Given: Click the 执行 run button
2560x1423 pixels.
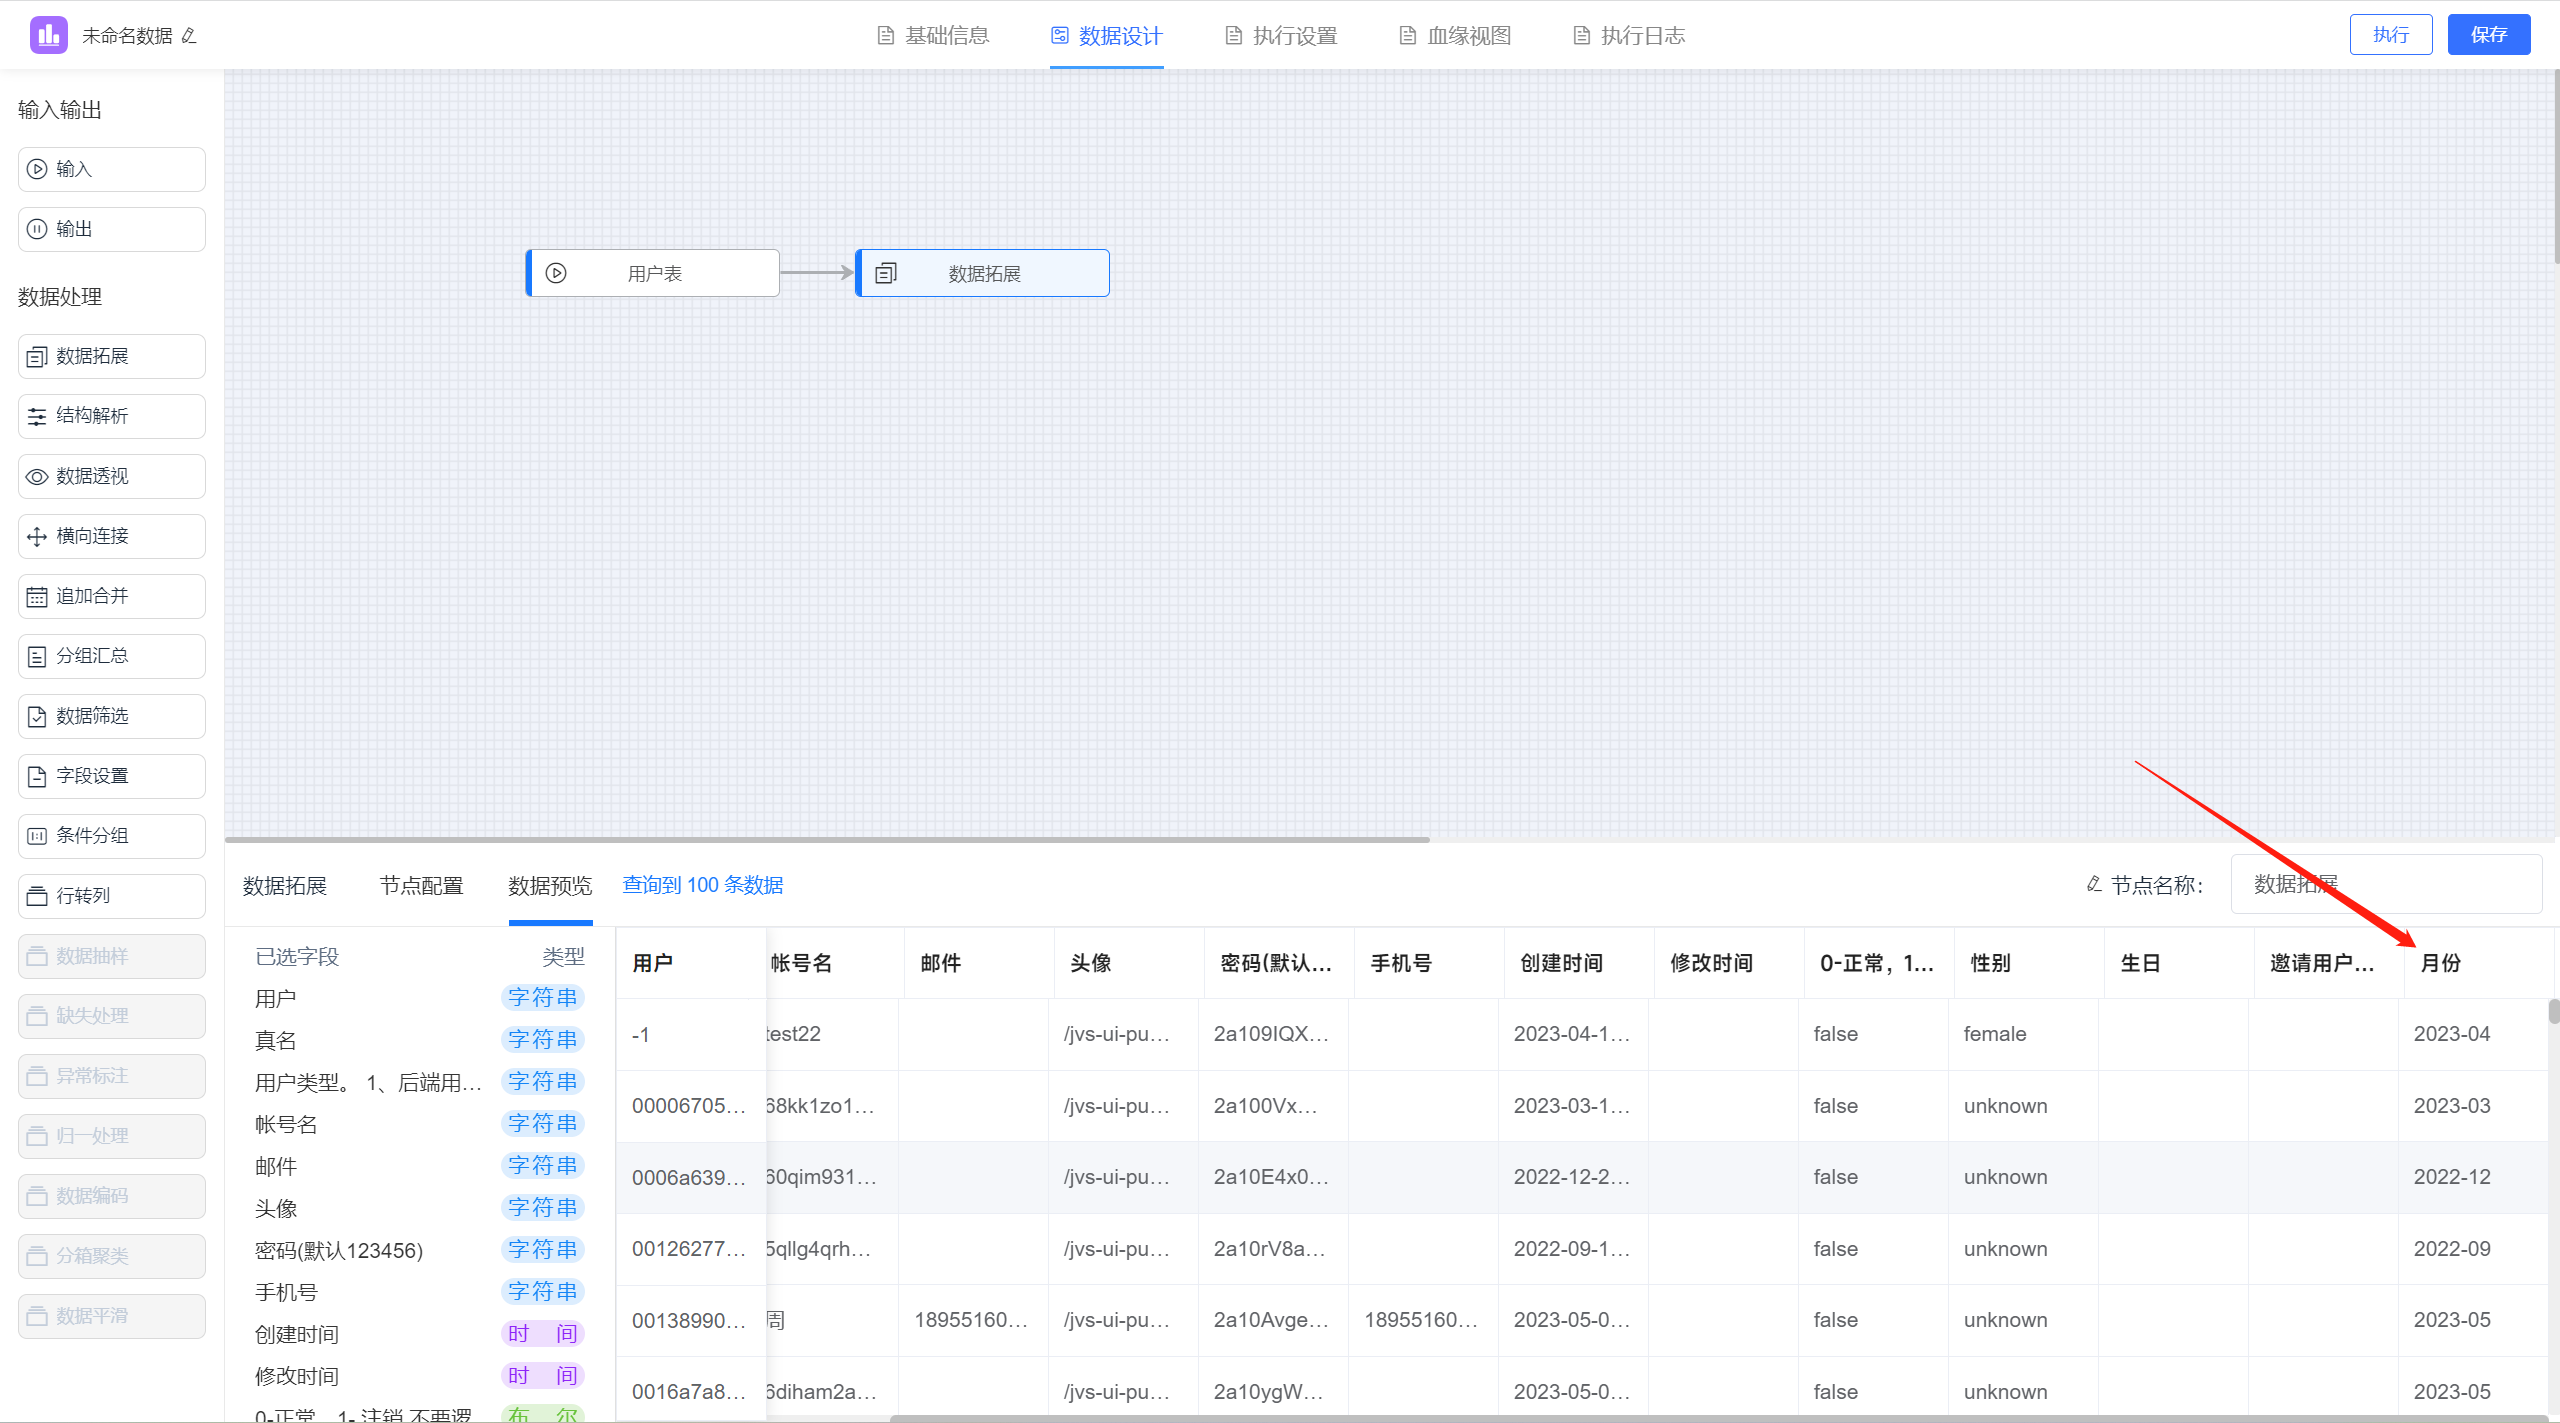Looking at the screenshot, I should (x=2391, y=34).
